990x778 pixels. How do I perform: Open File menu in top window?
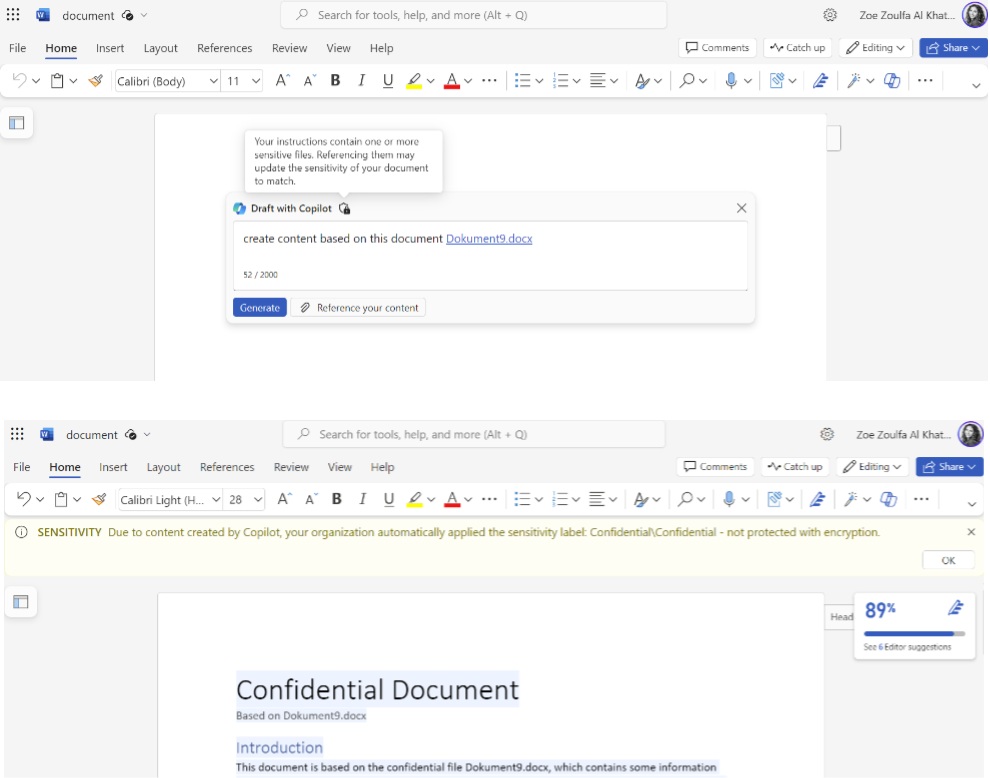[18, 48]
